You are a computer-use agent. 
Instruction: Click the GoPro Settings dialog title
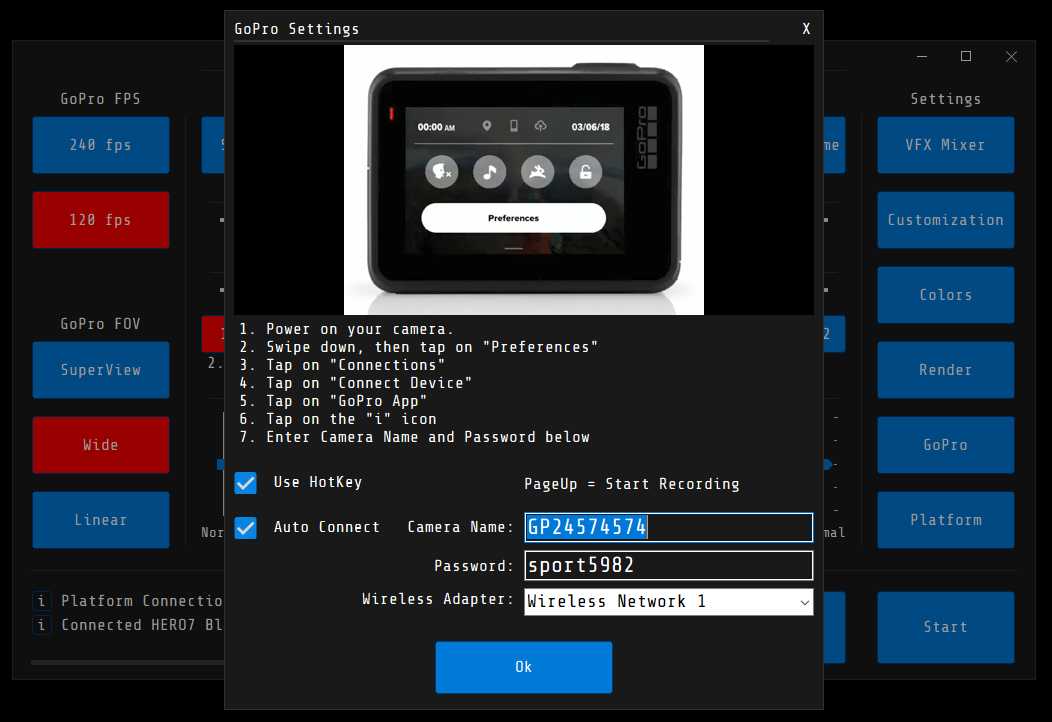297,29
